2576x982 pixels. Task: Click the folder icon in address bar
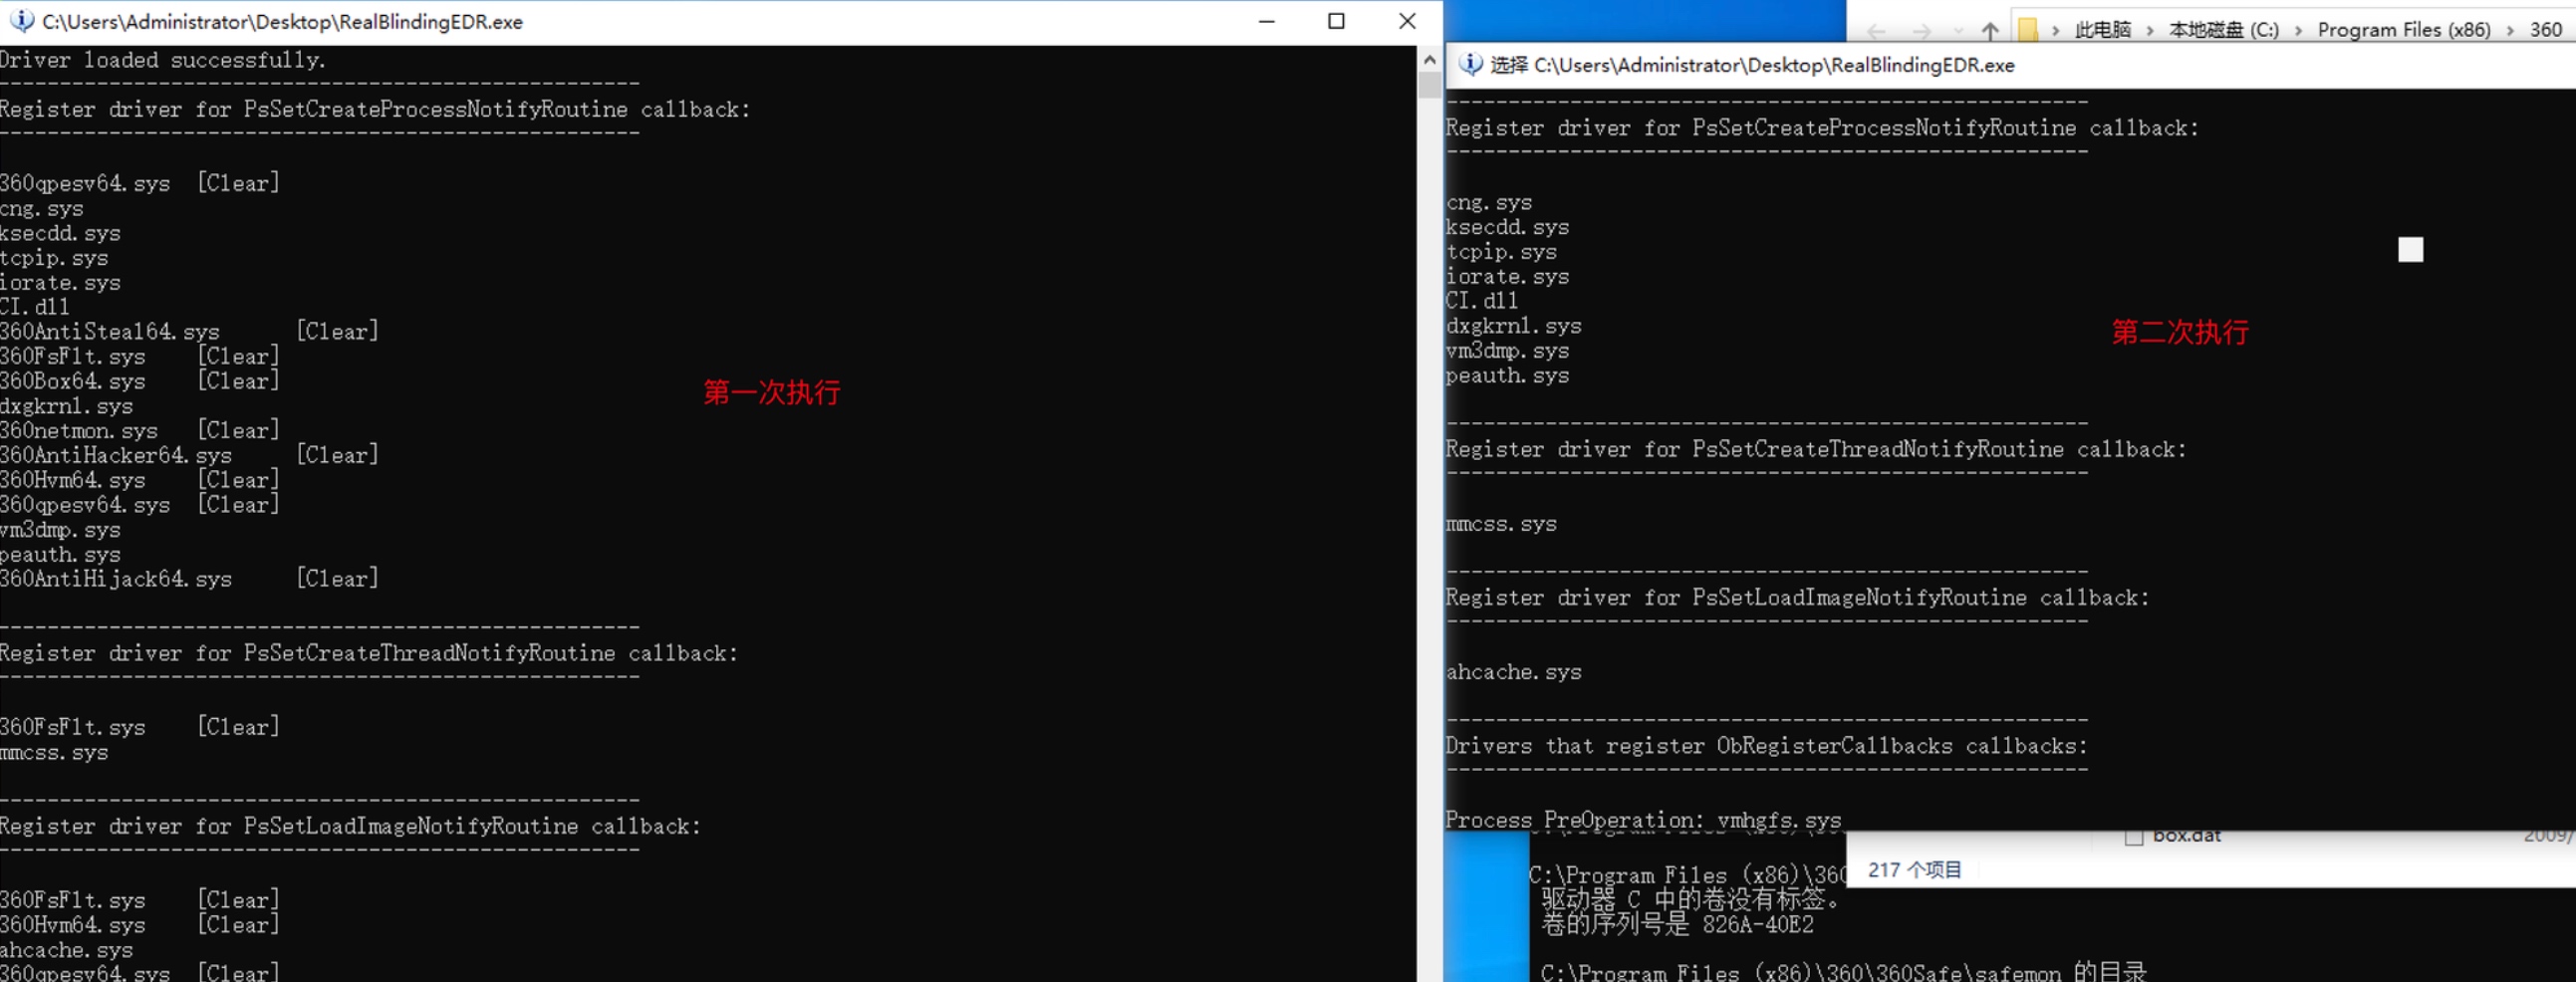coord(2027,30)
